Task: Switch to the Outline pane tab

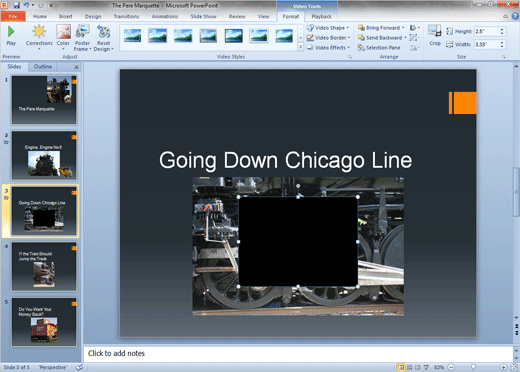Action: (x=43, y=67)
